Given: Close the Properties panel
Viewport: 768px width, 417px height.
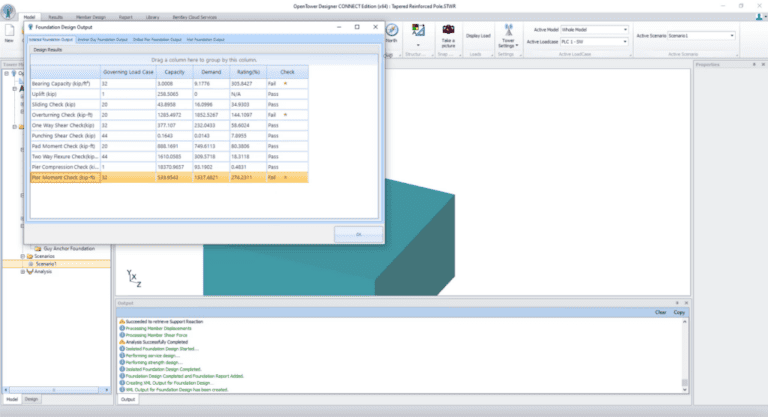Looking at the screenshot, I should [x=763, y=65].
